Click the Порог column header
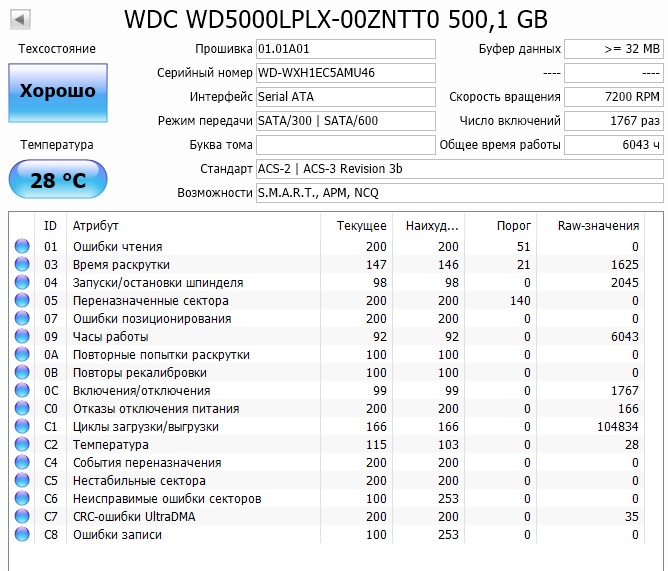Viewport: 668px width, 571px height. pos(501,225)
